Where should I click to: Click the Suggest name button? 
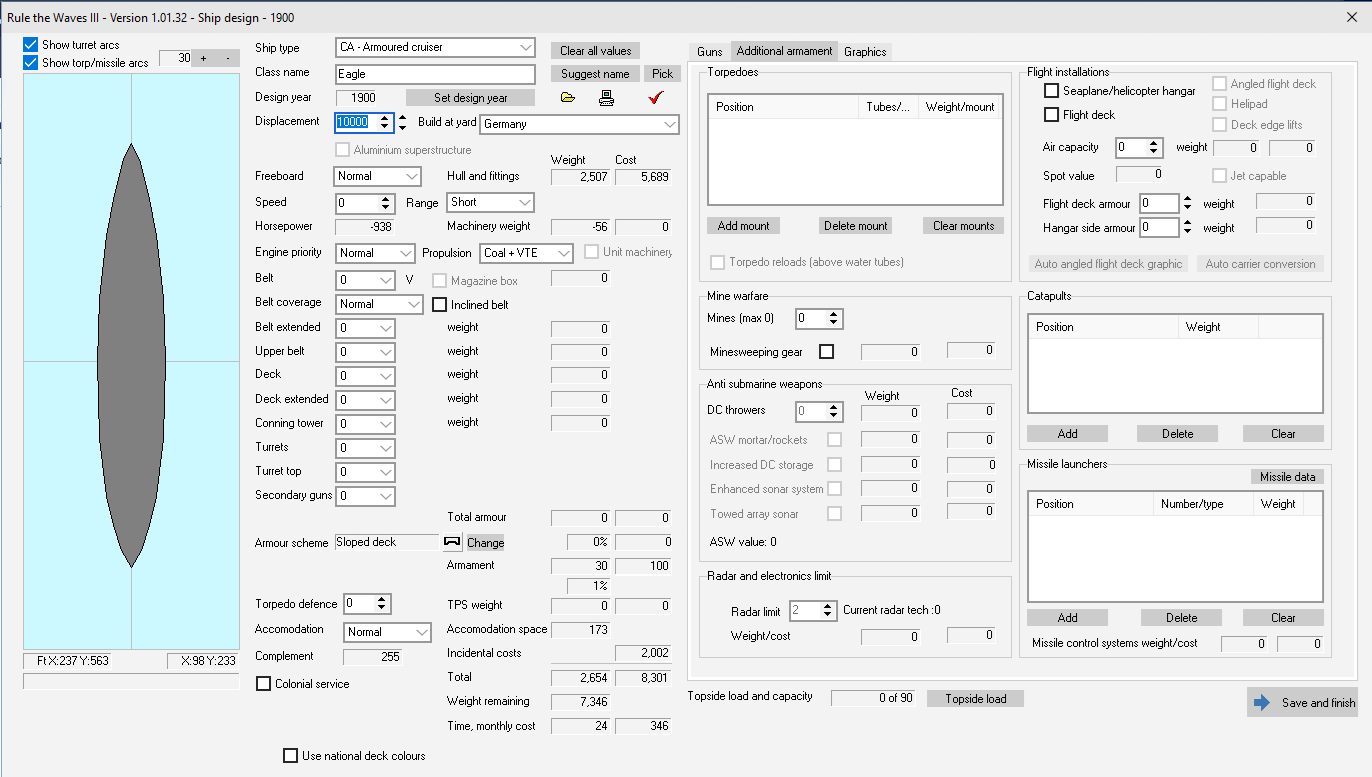pyautogui.click(x=595, y=73)
